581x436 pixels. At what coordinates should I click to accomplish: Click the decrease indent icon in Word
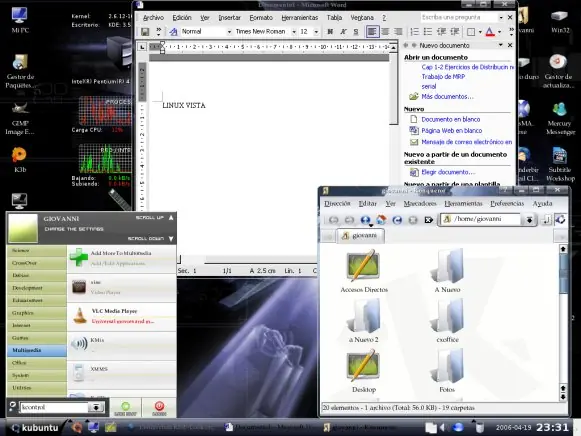coord(441,32)
